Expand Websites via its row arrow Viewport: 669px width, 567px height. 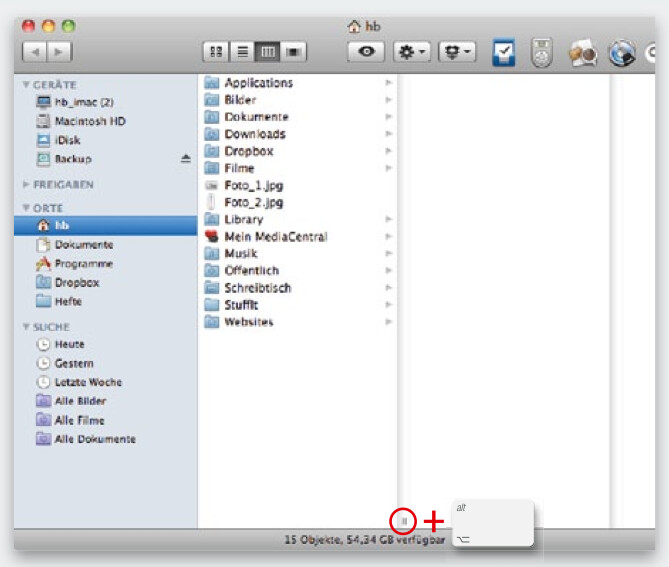pos(388,322)
